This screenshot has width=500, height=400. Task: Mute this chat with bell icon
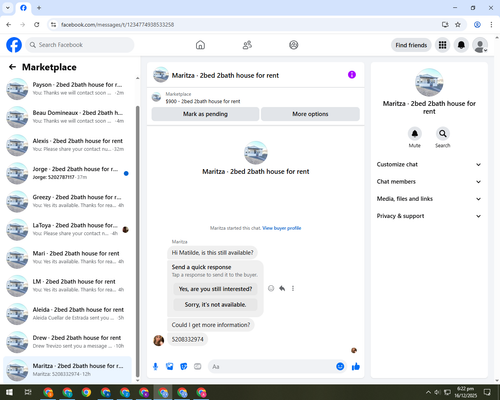[415, 134]
